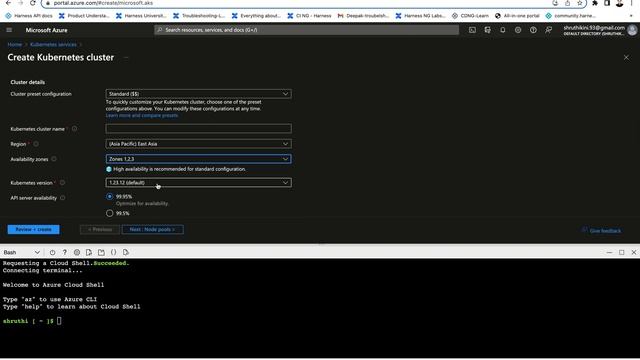Open Cloud Shell from the Azure header
Image resolution: width=640 pixels, height=360 pixels.
(472, 30)
